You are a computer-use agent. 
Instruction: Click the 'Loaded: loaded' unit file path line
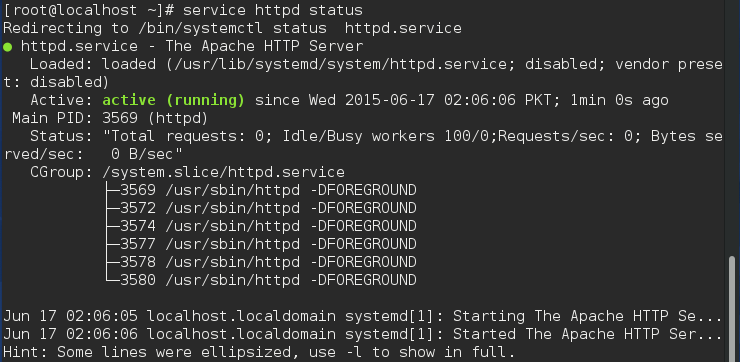(376, 64)
